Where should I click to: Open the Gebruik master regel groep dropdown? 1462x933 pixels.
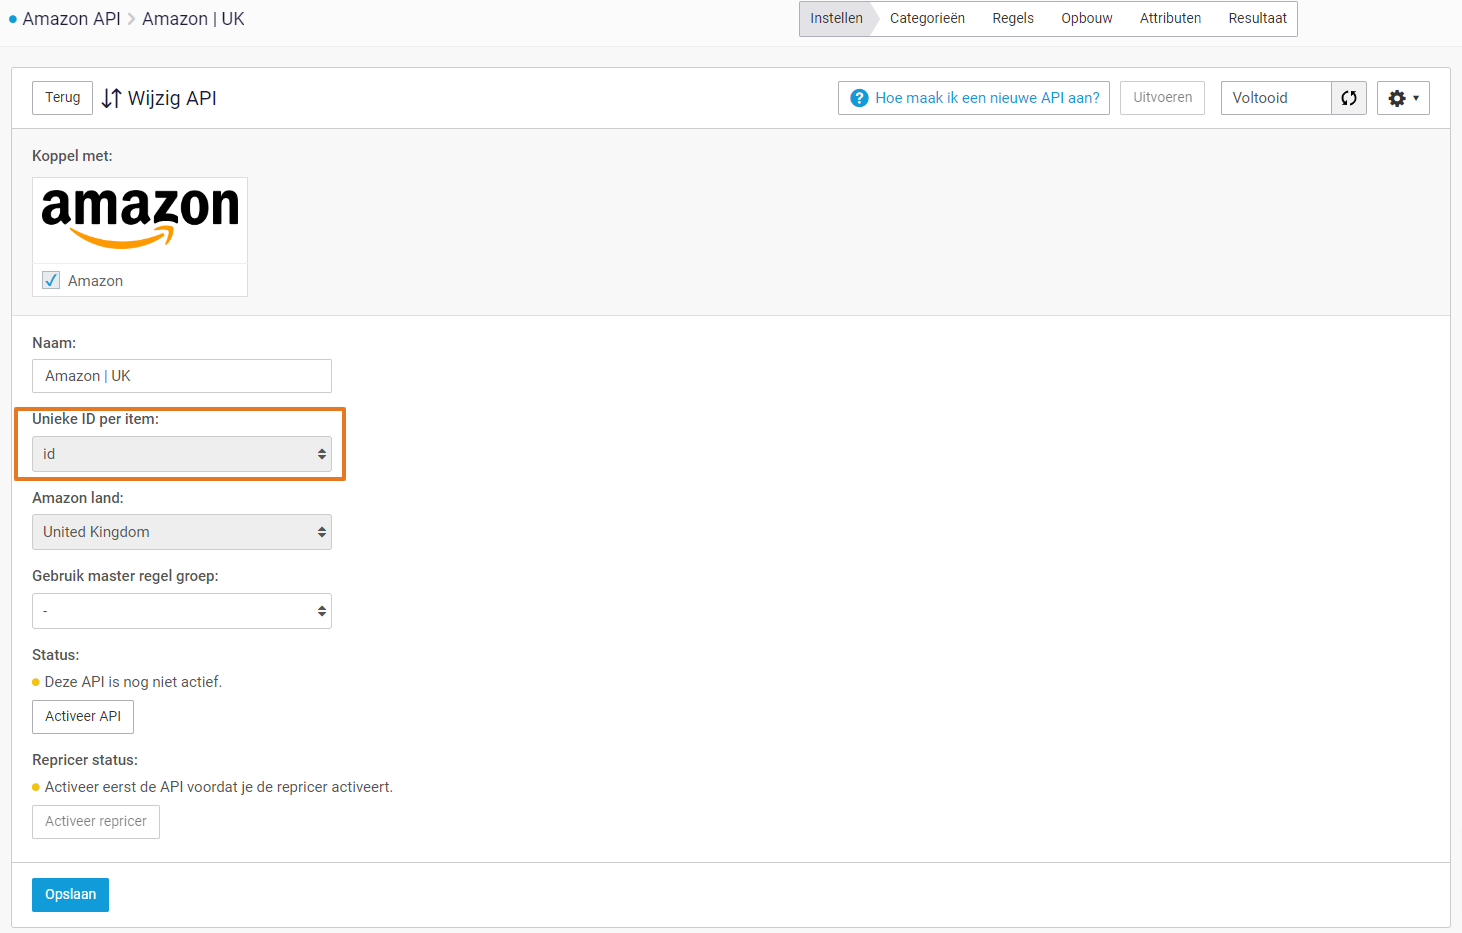click(182, 611)
